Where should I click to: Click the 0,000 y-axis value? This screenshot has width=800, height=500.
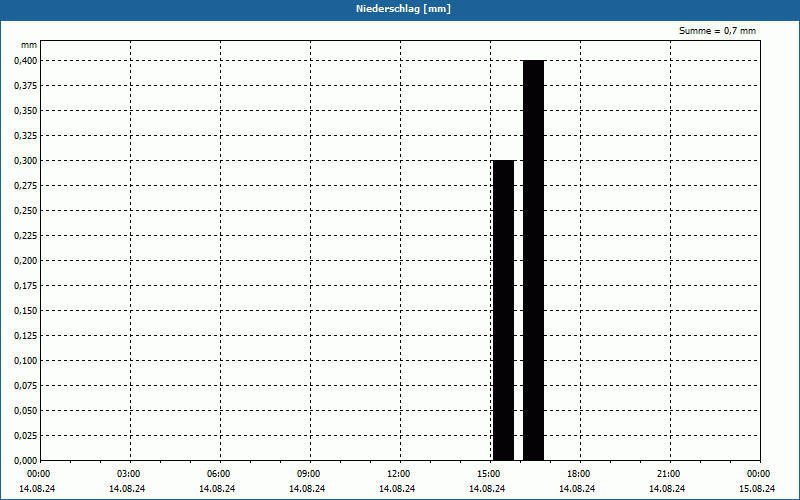26,460
